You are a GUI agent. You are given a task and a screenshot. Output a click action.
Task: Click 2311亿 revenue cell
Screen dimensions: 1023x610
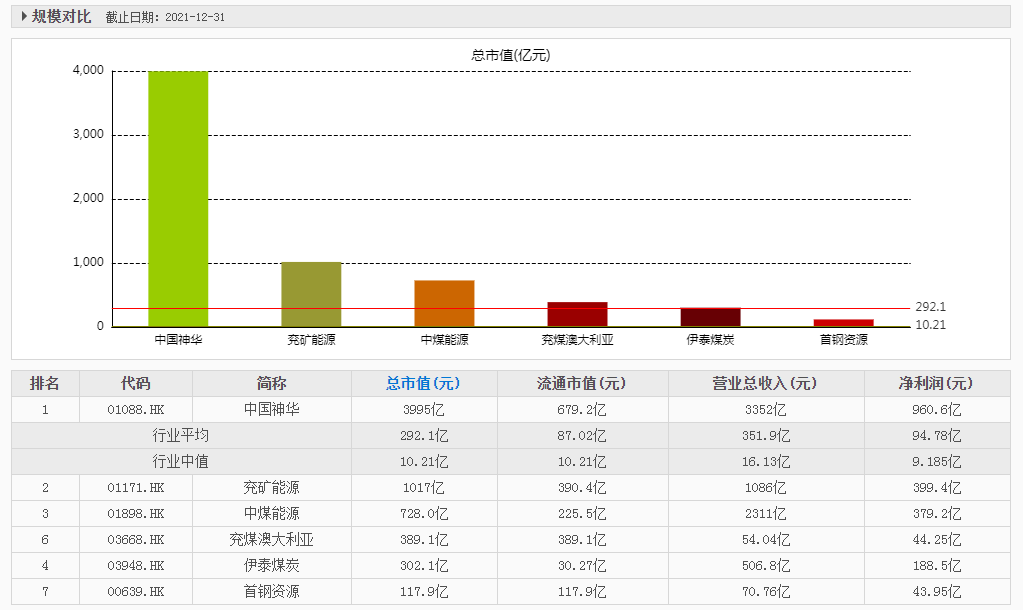click(x=765, y=514)
